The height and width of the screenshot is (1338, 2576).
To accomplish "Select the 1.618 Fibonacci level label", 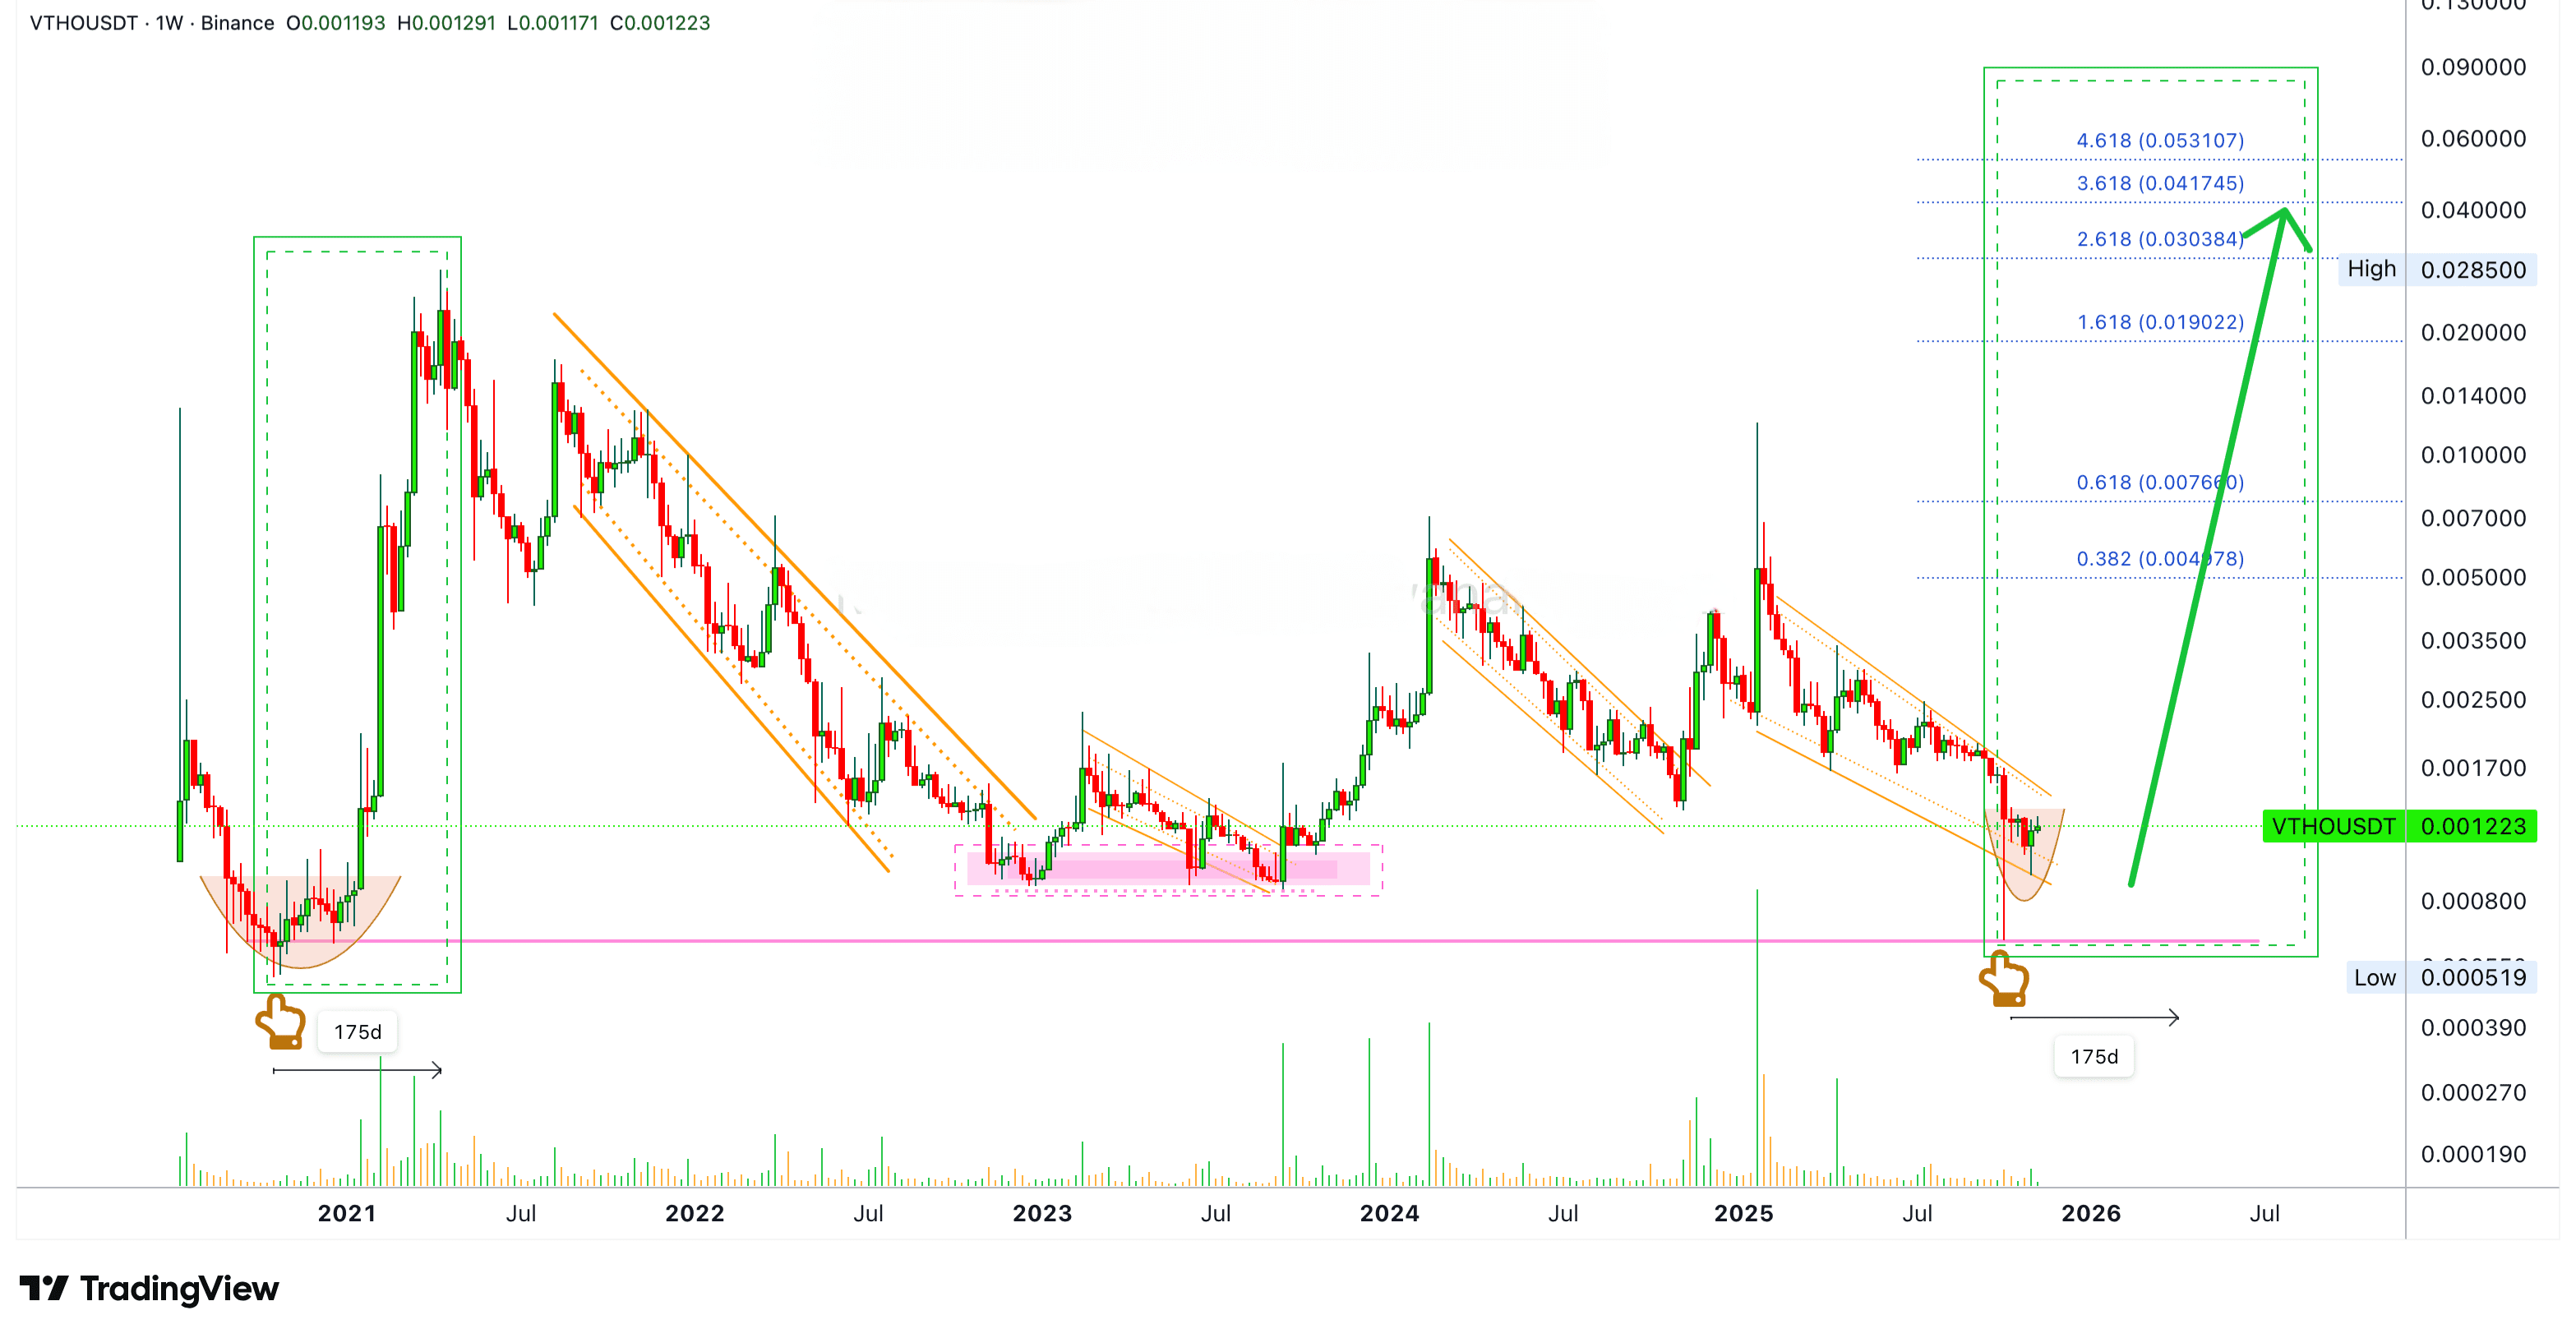I will tap(2159, 322).
